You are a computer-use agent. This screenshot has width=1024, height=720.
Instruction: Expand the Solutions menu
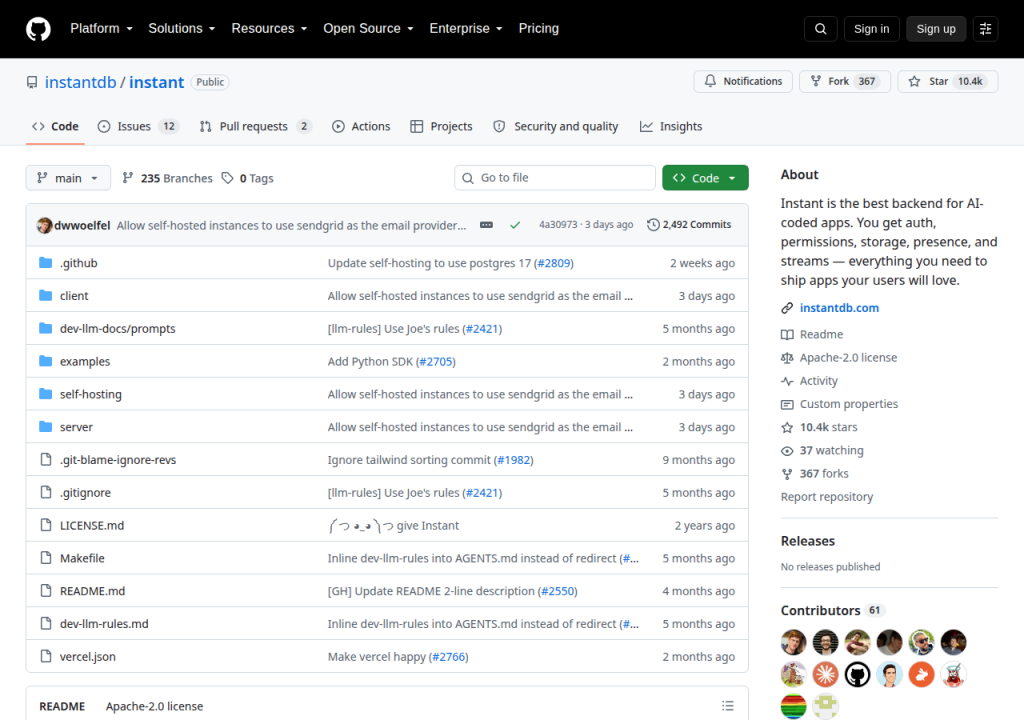pos(182,29)
